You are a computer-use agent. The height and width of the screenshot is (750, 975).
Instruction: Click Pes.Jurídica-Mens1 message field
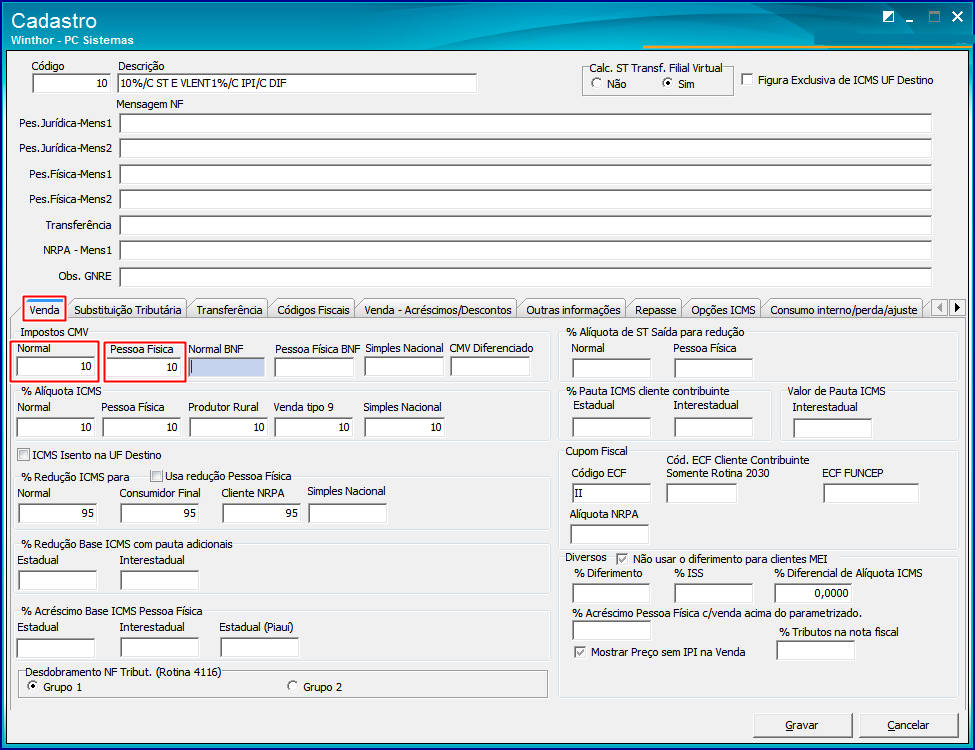(526, 123)
